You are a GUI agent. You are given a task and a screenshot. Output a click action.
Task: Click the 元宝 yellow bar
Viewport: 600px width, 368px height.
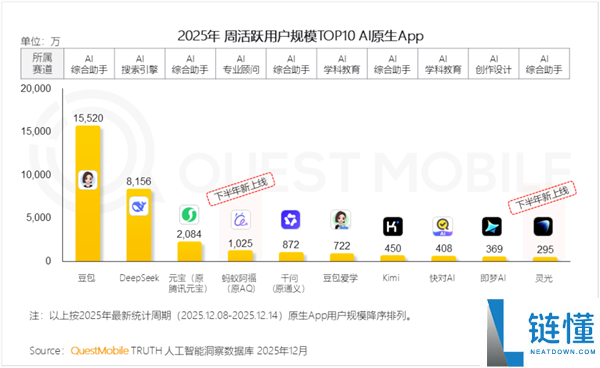tap(189, 252)
